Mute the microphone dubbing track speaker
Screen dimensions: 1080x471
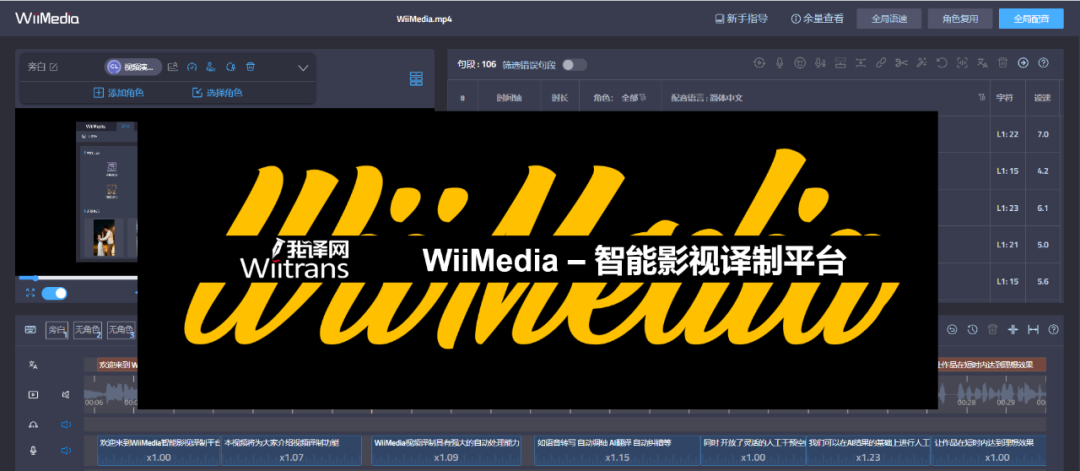(66, 450)
